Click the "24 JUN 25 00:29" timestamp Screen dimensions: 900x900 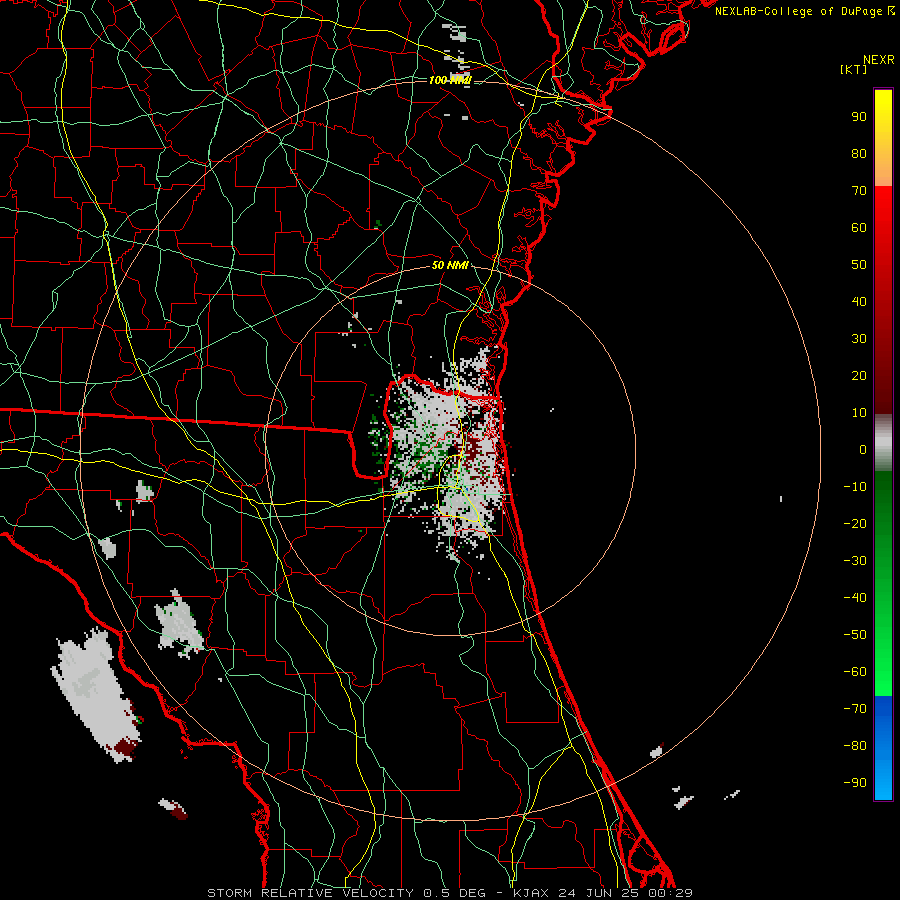624,893
